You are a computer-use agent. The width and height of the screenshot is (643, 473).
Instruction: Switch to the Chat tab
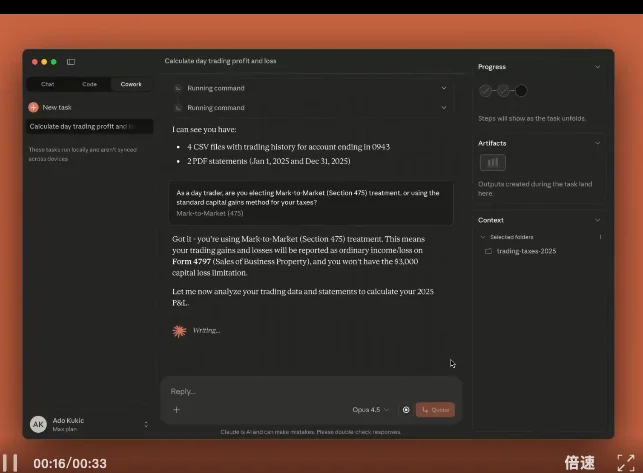tap(47, 84)
